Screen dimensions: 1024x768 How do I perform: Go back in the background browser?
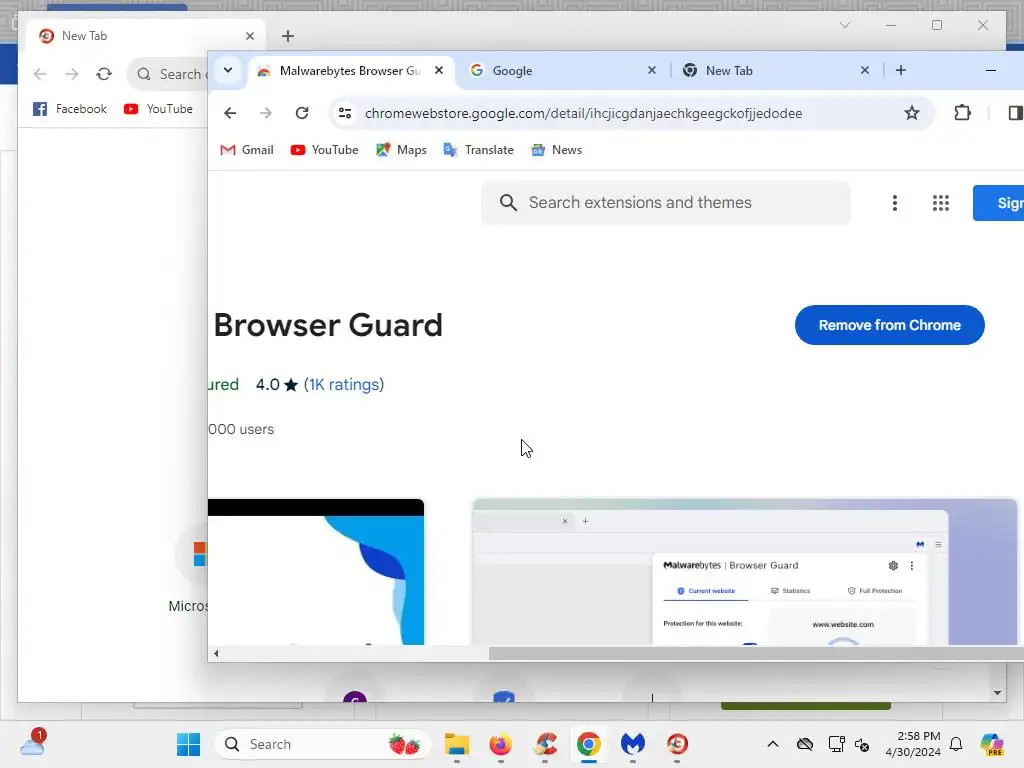[x=40, y=74]
